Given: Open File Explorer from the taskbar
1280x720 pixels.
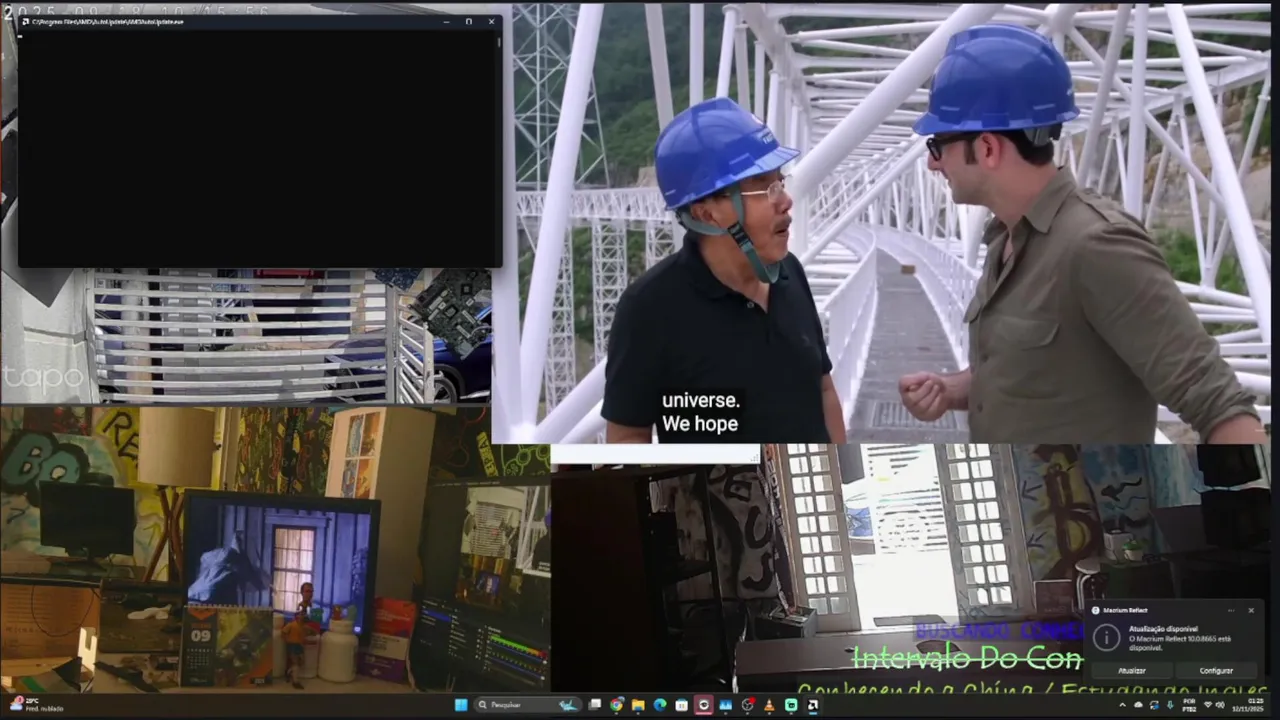Looking at the screenshot, I should 638,705.
